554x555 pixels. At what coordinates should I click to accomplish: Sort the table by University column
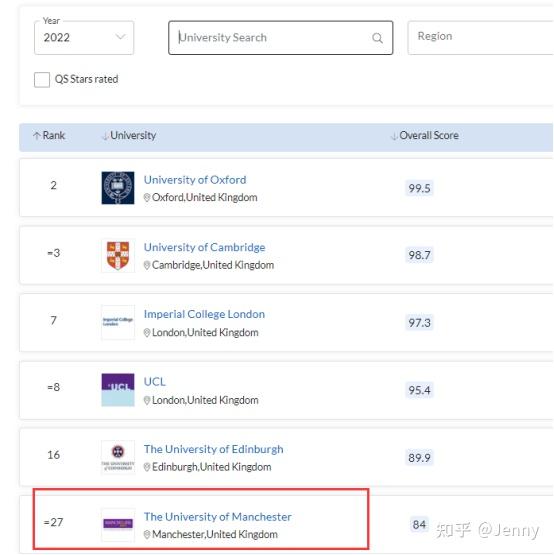coord(129,136)
